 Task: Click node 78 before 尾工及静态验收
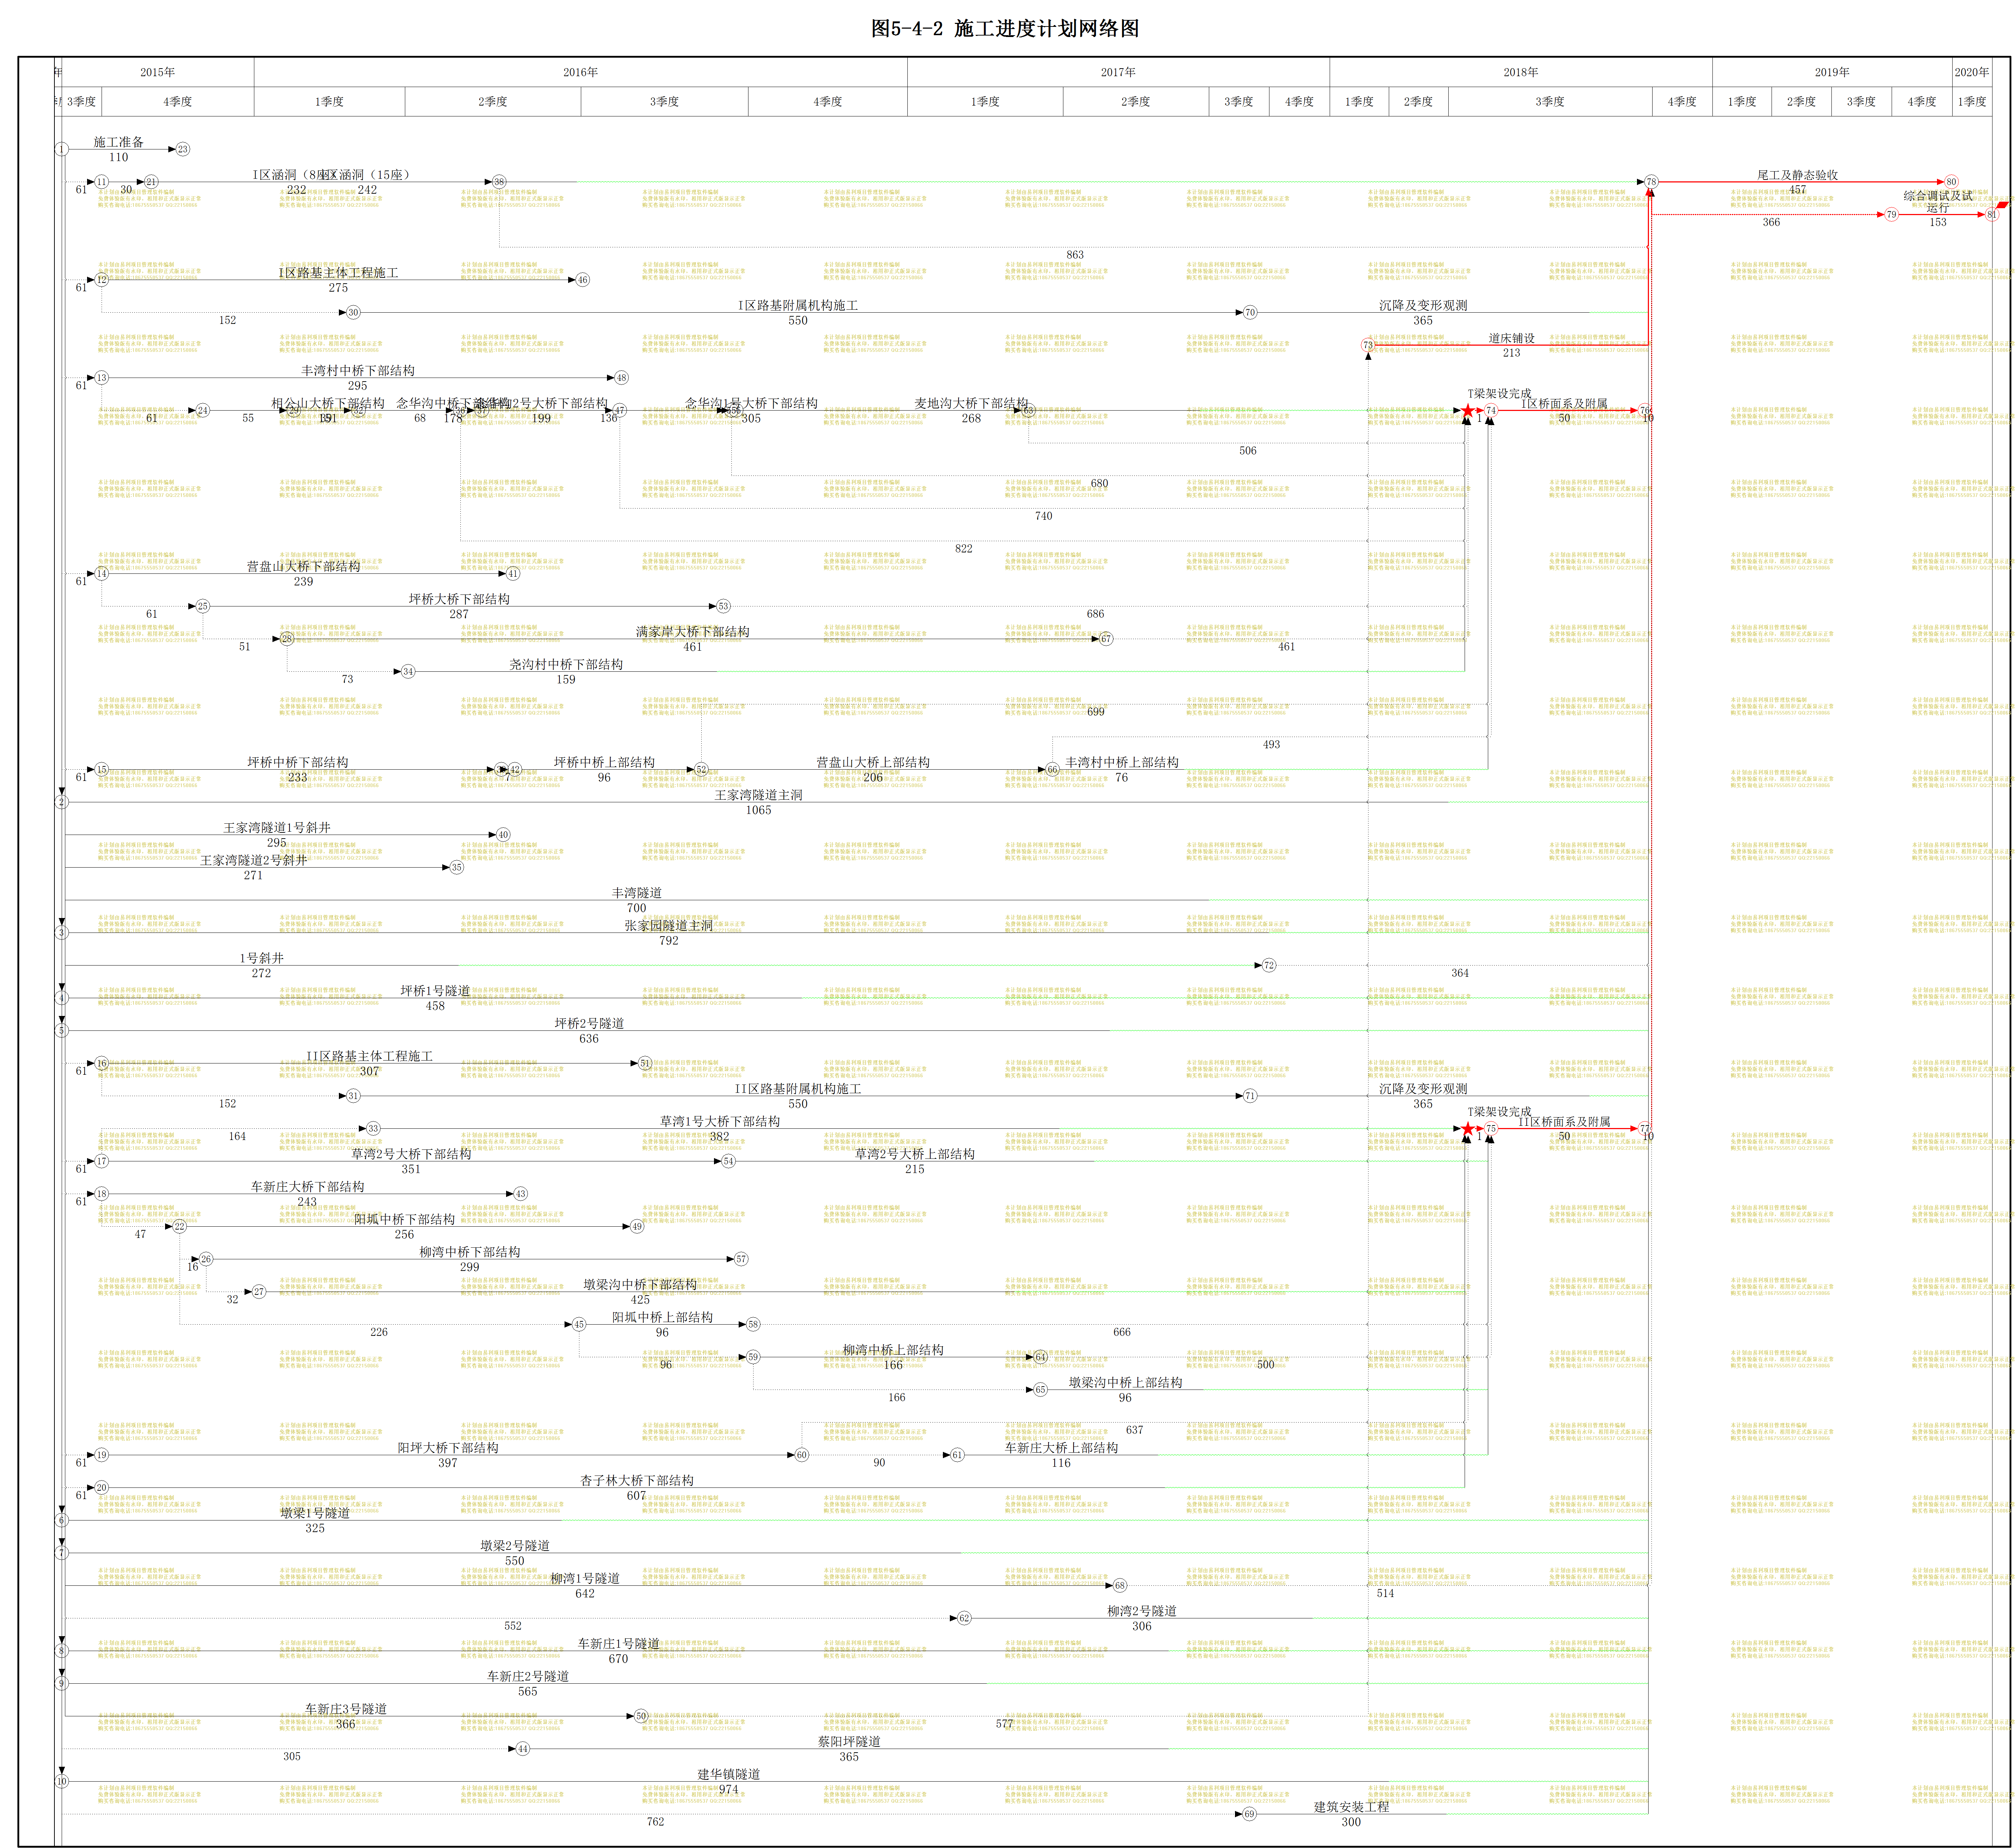click(1651, 182)
